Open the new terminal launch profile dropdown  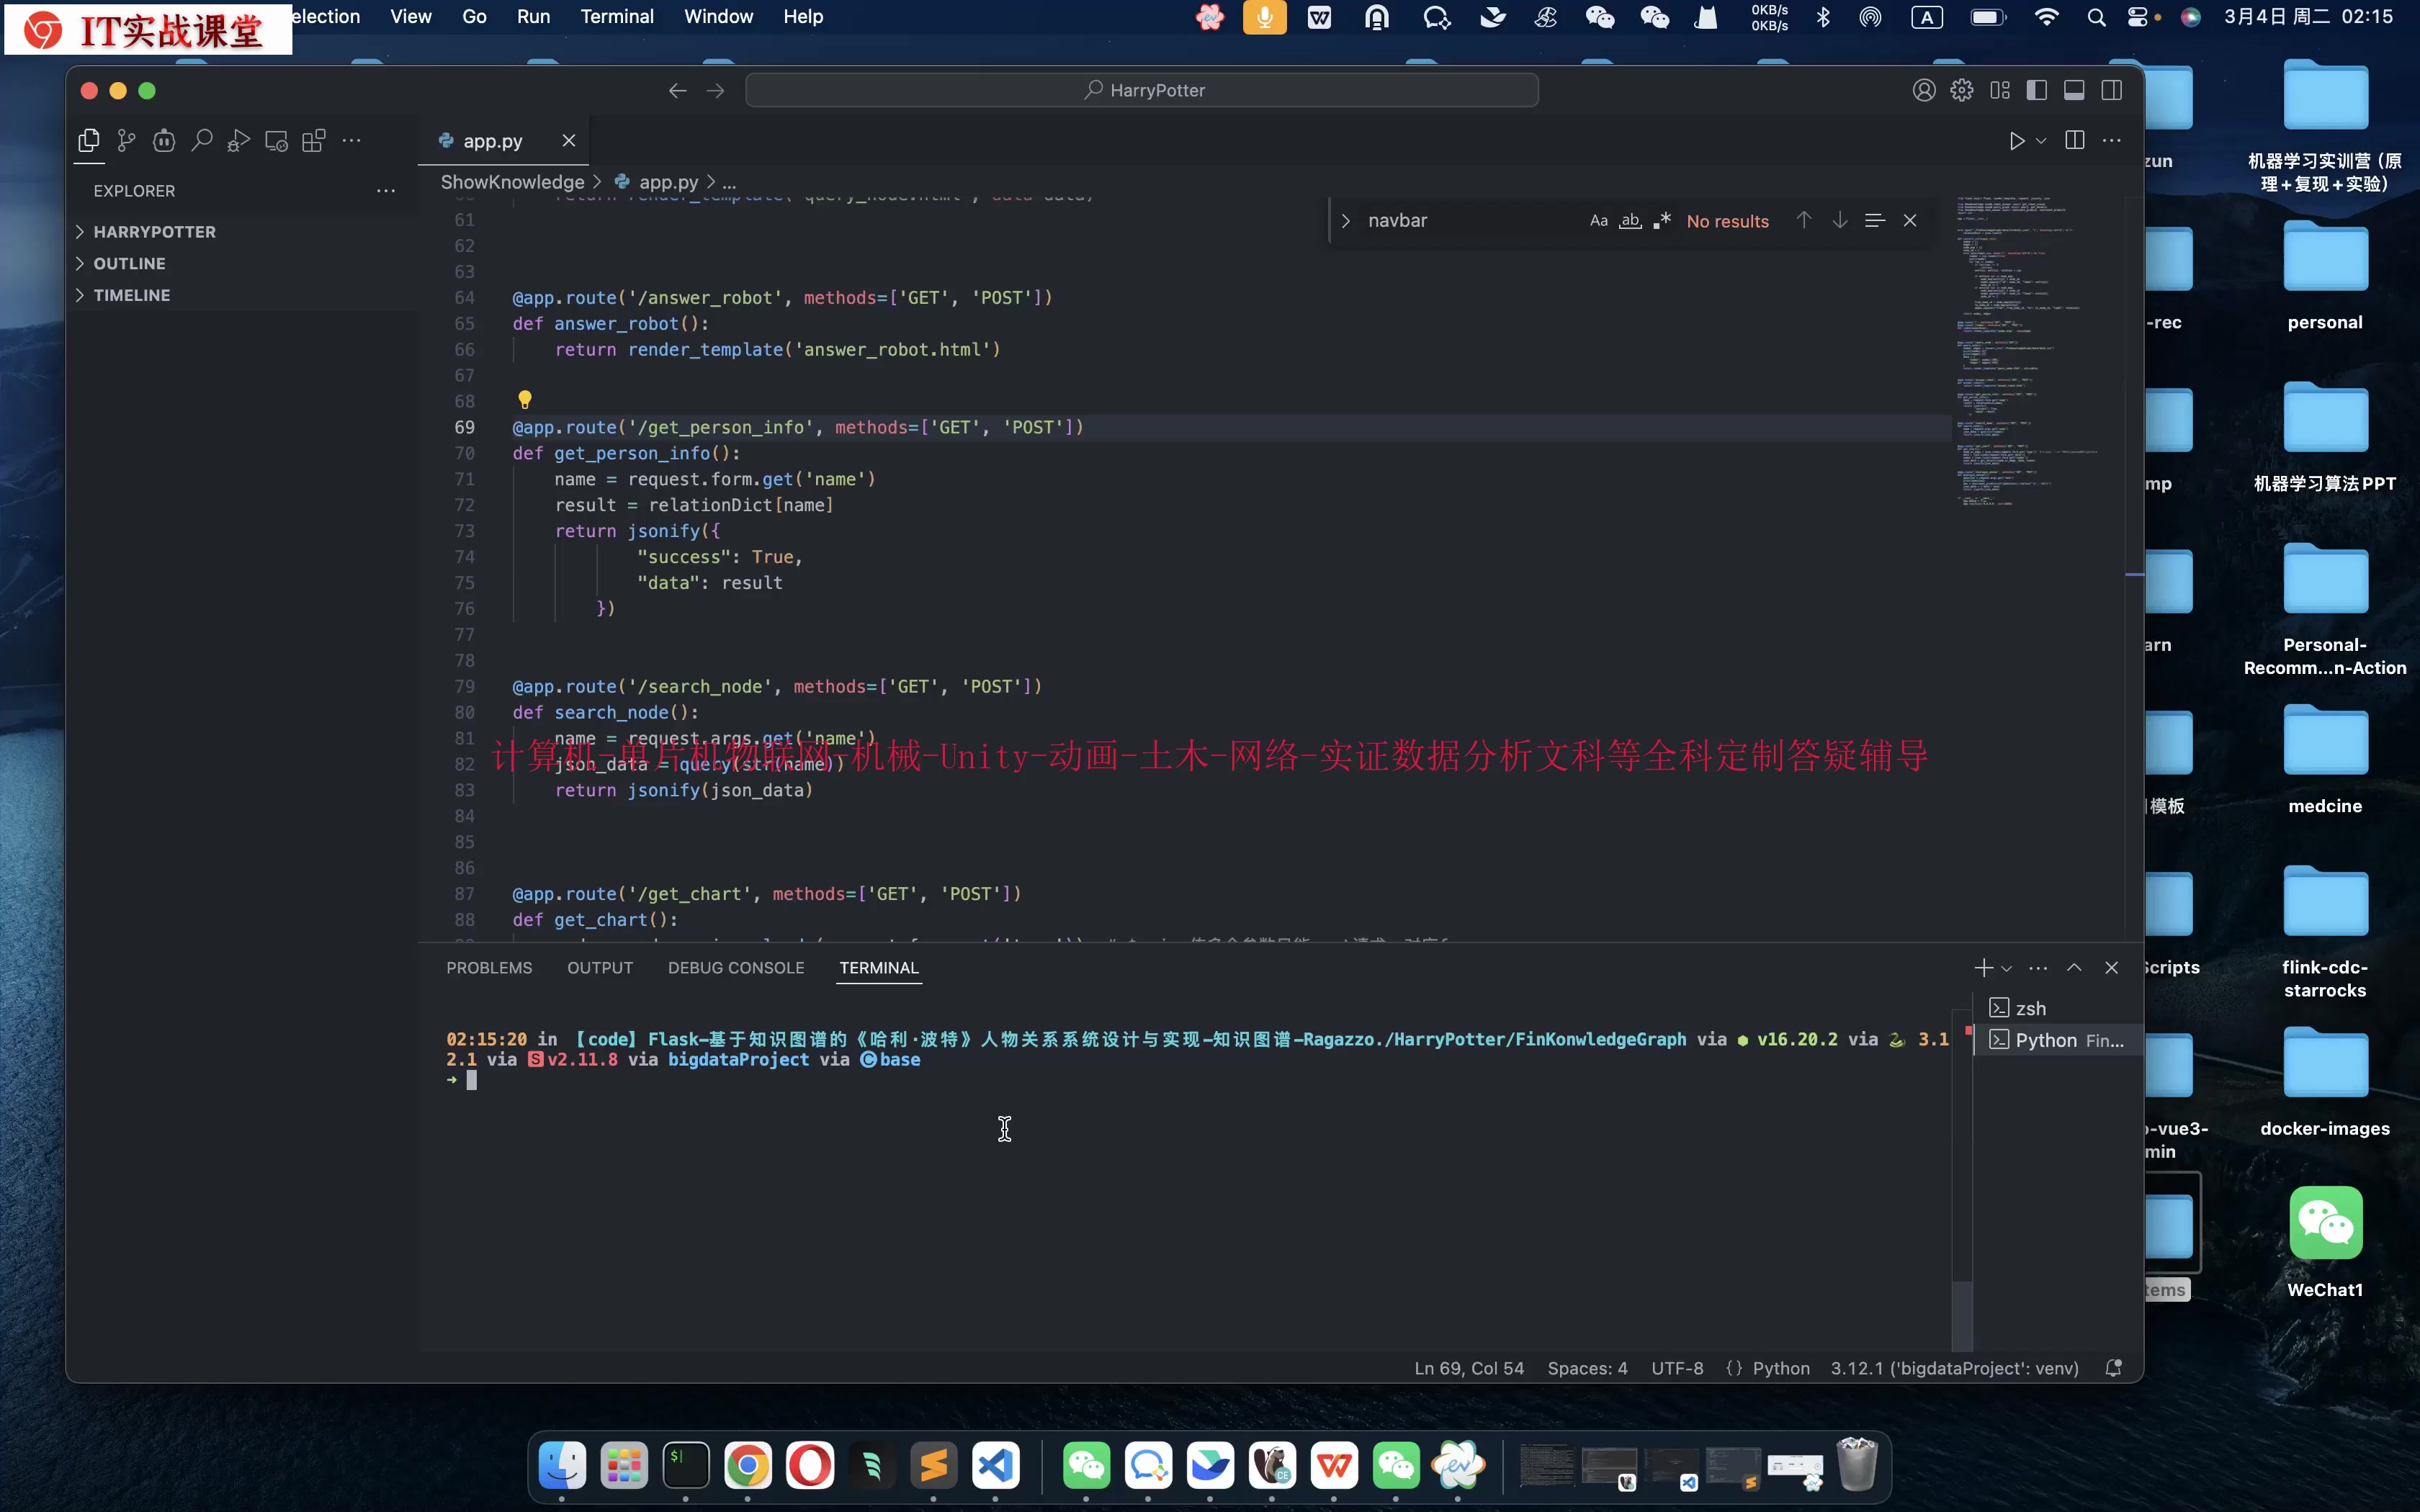pos(2006,968)
